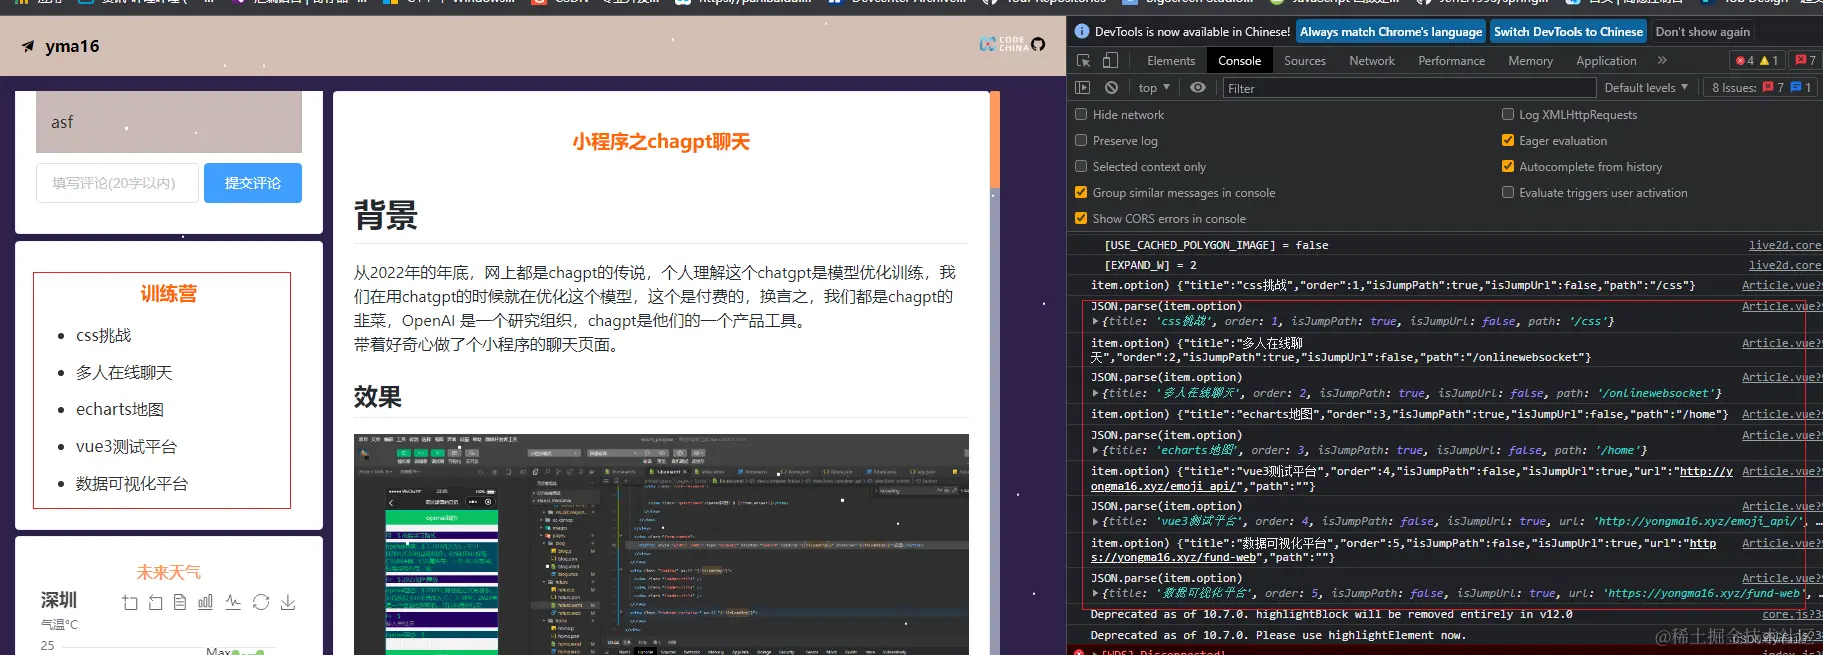Expand the parsed object titled 'vue3测试平台'
Screen dimensions: 1823x655
1095,522
